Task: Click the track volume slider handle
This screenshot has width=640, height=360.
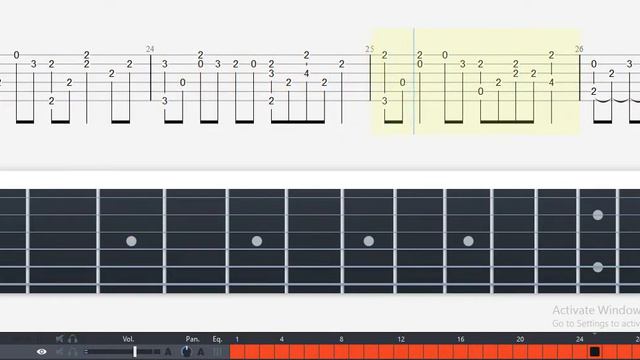Action: click(x=135, y=351)
